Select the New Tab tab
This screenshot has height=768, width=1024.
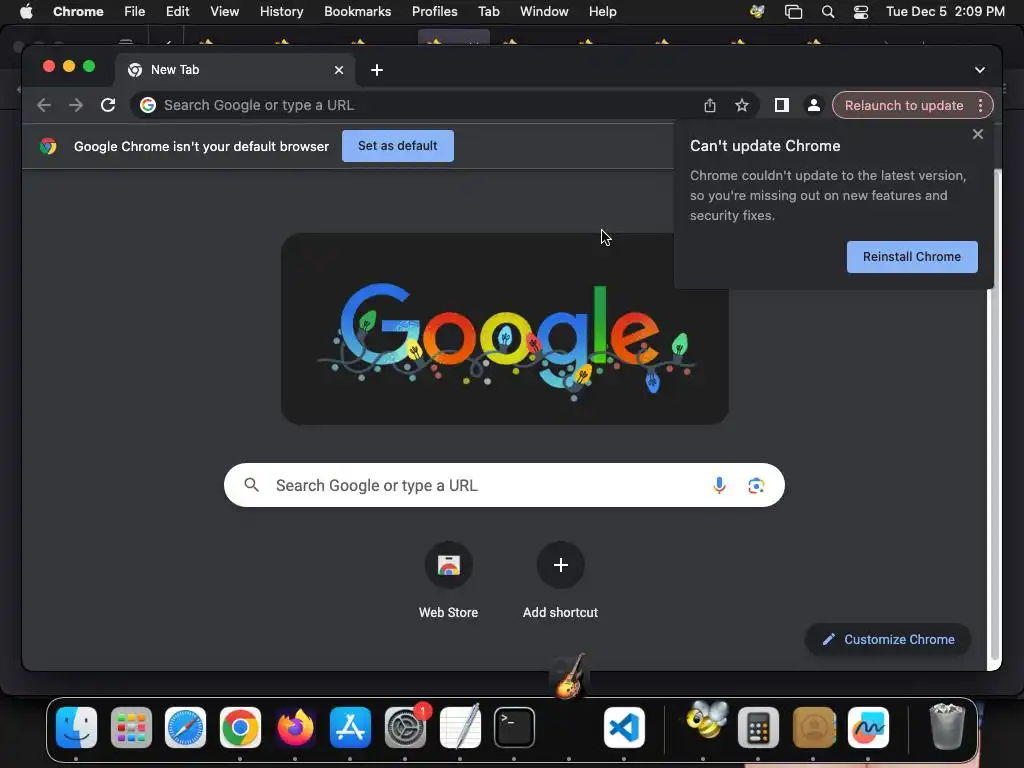pyautogui.click(x=235, y=70)
